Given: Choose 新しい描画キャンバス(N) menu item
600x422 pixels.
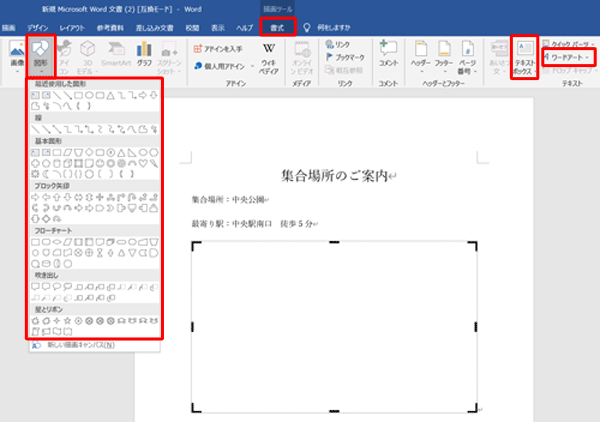Looking at the screenshot, I should pos(95,345).
